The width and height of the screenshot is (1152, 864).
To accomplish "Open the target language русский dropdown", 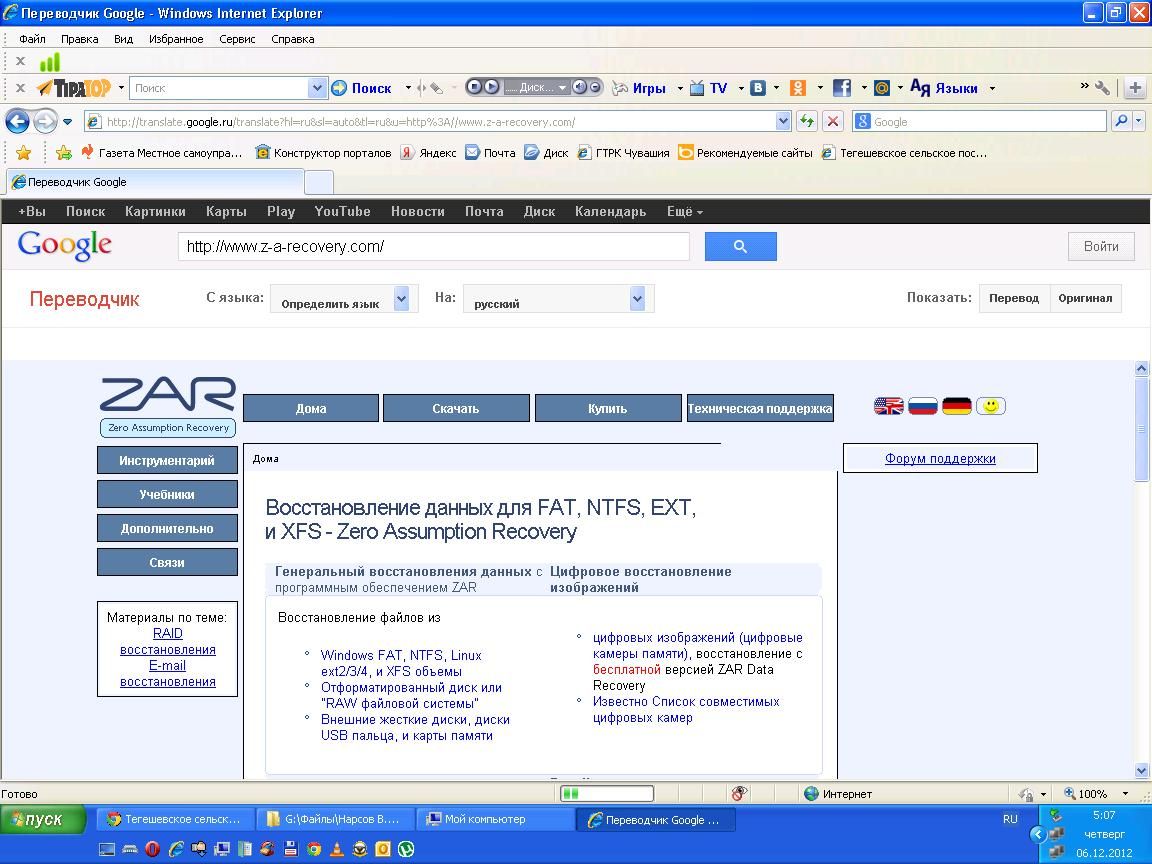I will [x=558, y=299].
